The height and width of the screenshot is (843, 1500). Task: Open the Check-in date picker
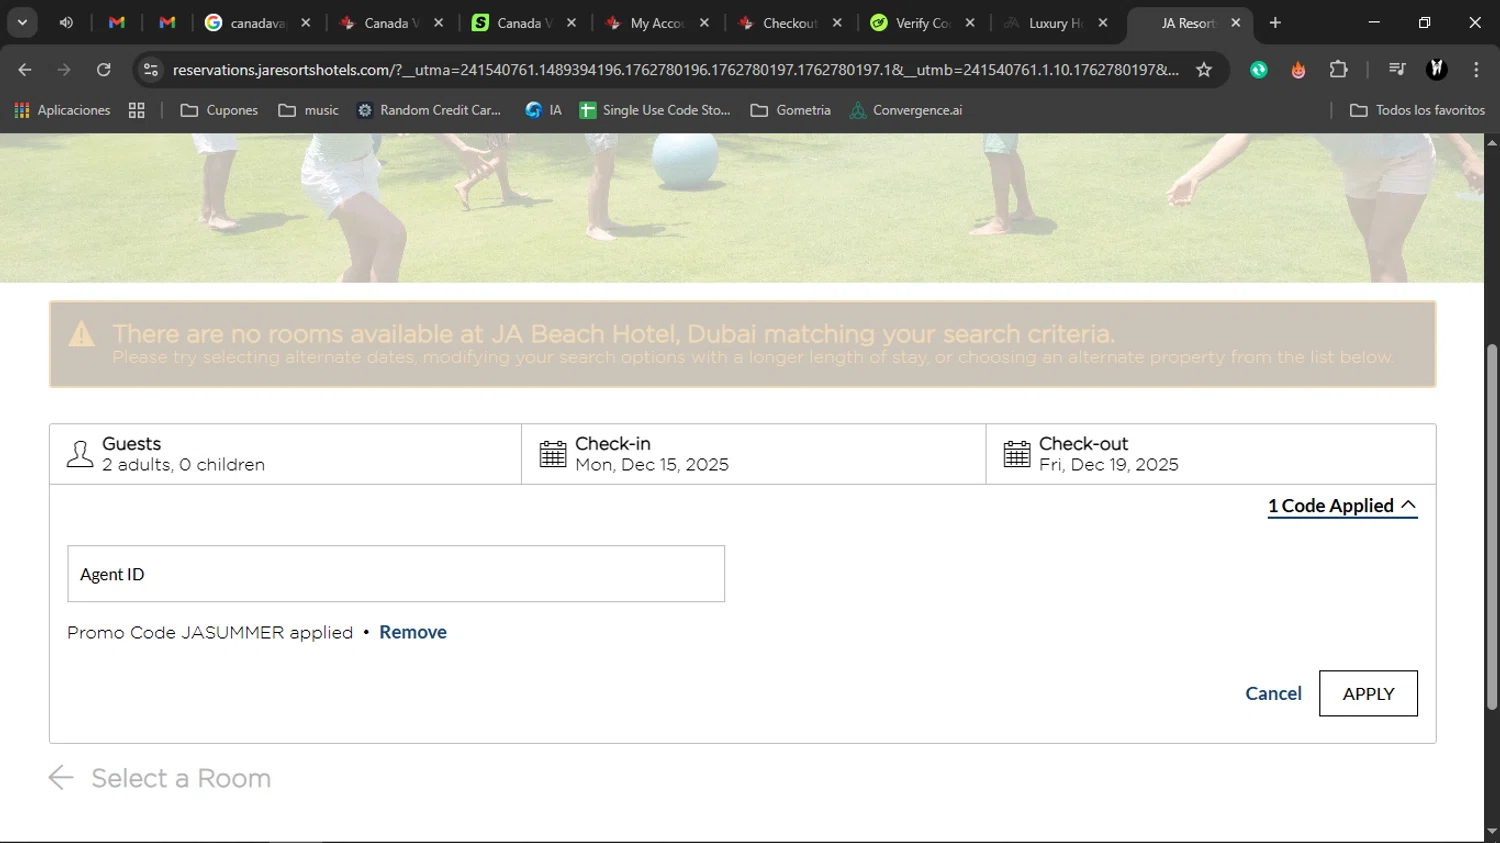pyautogui.click(x=753, y=454)
